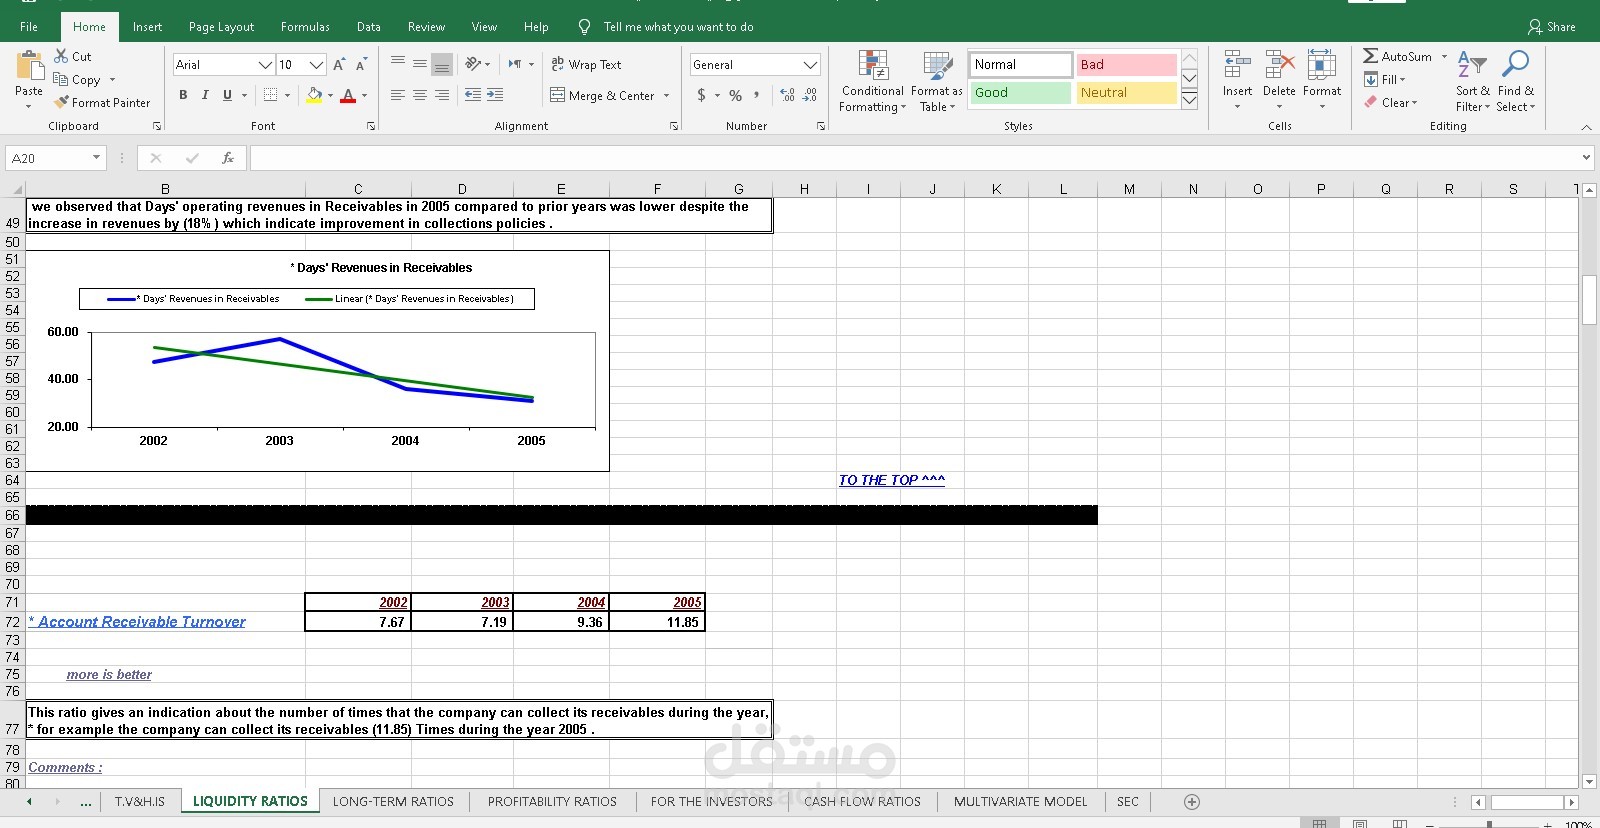The height and width of the screenshot is (828, 1600).
Task: Open the Arial font name dropdown
Action: pos(265,64)
